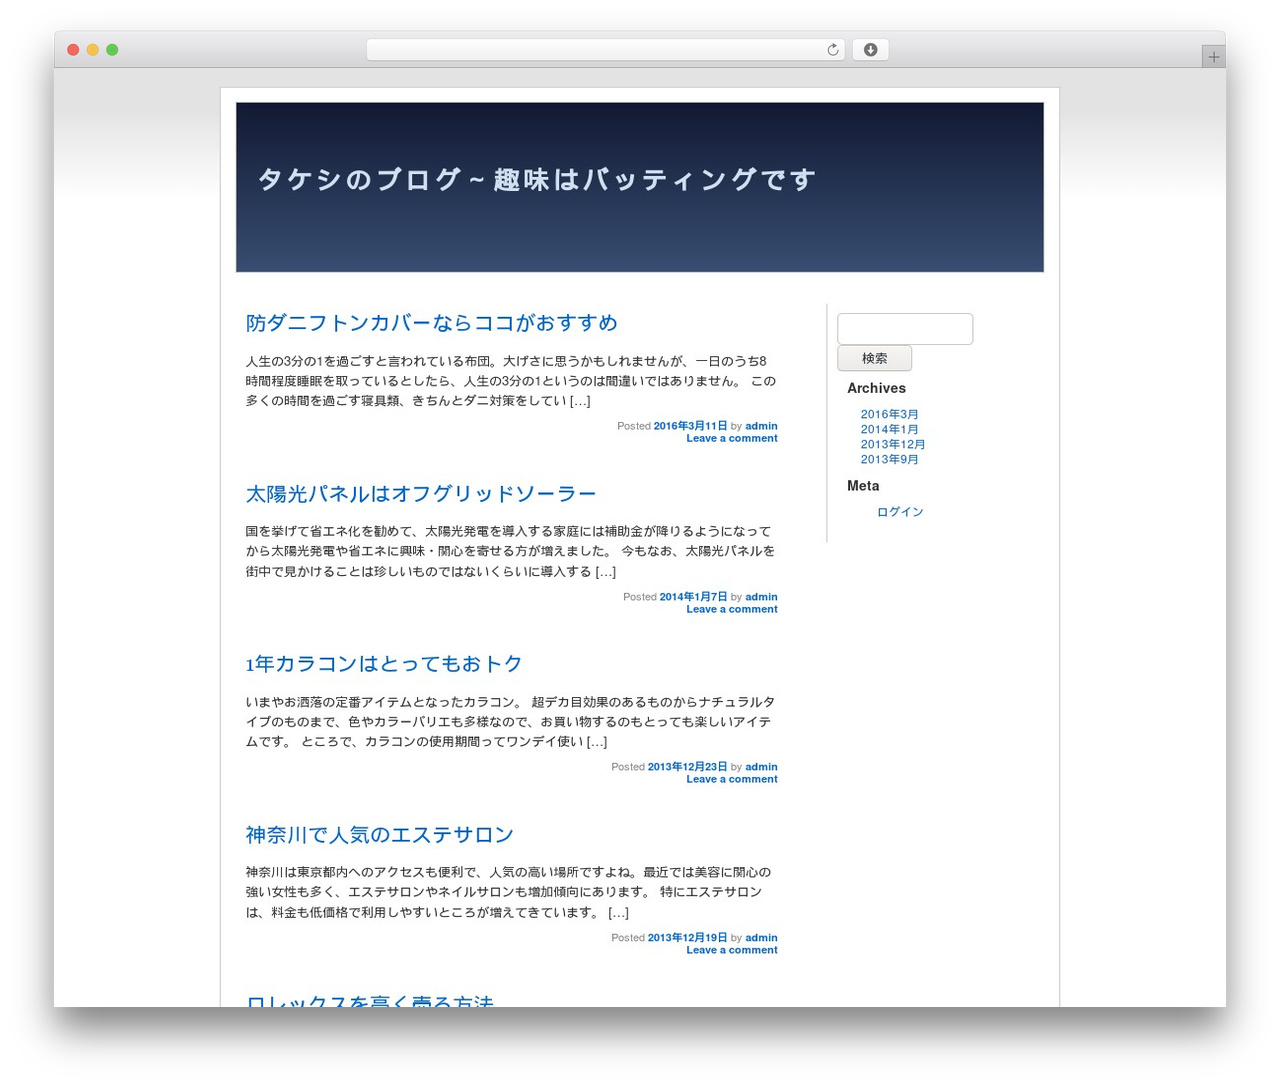
Task: Leave a comment on 神奈川エステサロン post
Action: 732,950
